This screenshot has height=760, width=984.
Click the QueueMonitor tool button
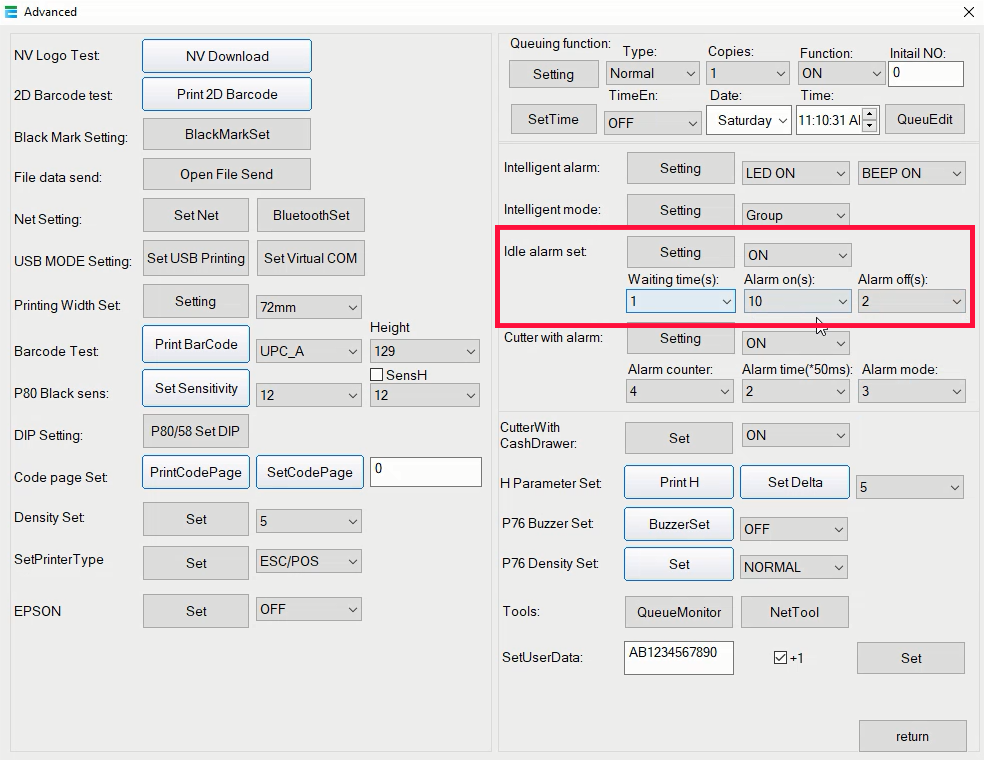pos(679,612)
